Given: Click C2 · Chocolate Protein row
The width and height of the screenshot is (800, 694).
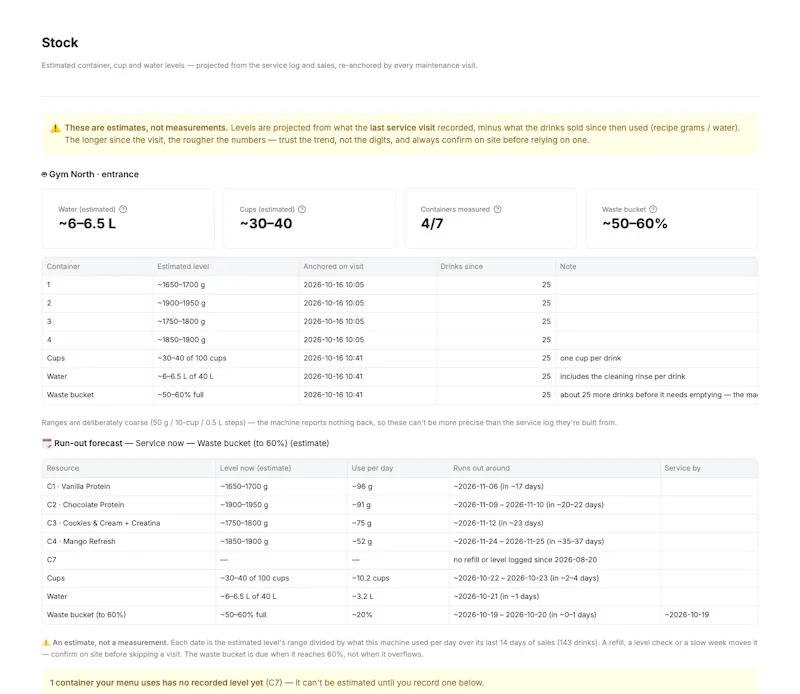Looking at the screenshot, I should pos(400,505).
